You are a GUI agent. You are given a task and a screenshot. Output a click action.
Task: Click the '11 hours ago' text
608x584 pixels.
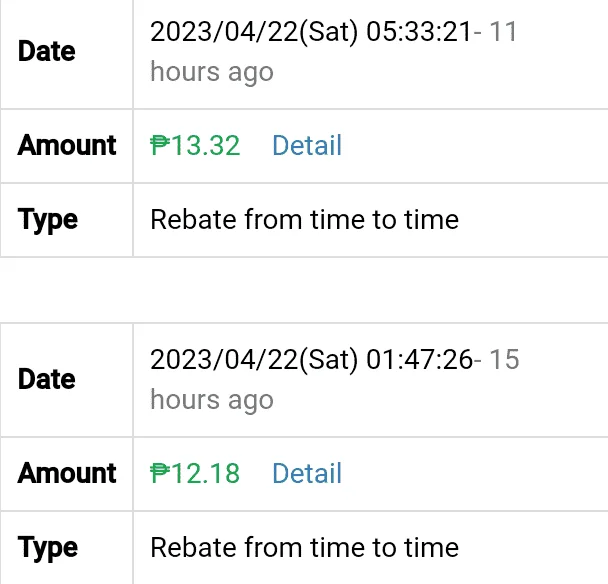point(333,52)
